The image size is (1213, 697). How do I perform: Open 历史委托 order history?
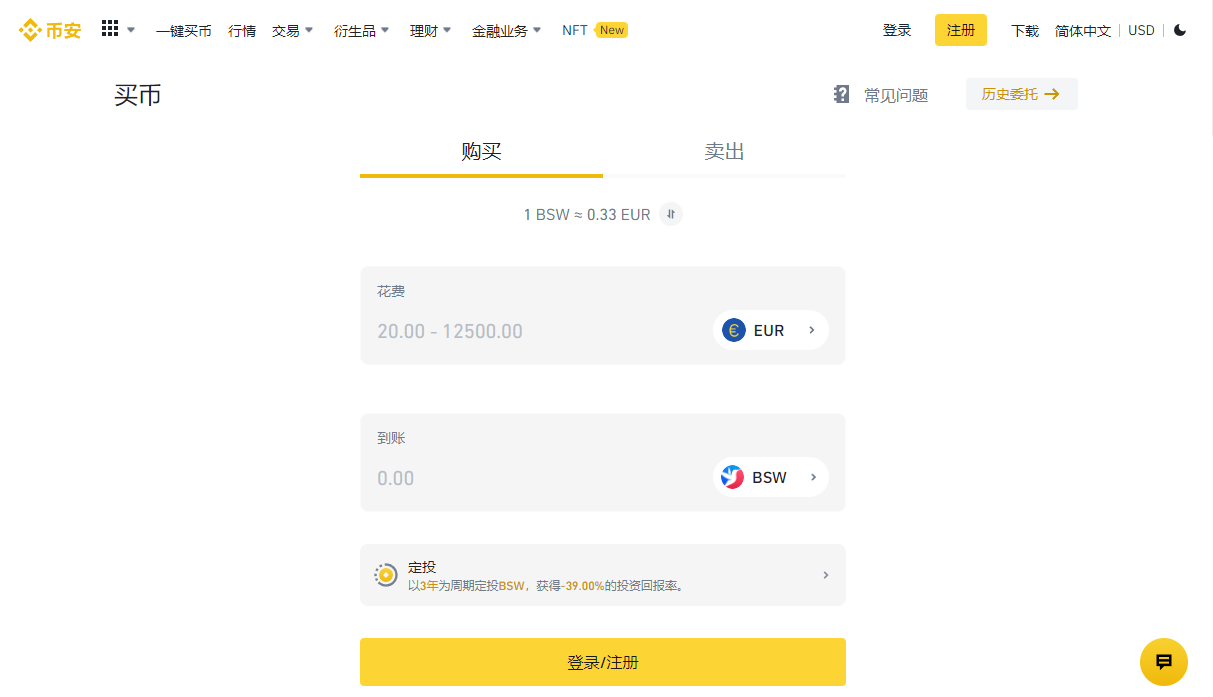coord(1021,94)
